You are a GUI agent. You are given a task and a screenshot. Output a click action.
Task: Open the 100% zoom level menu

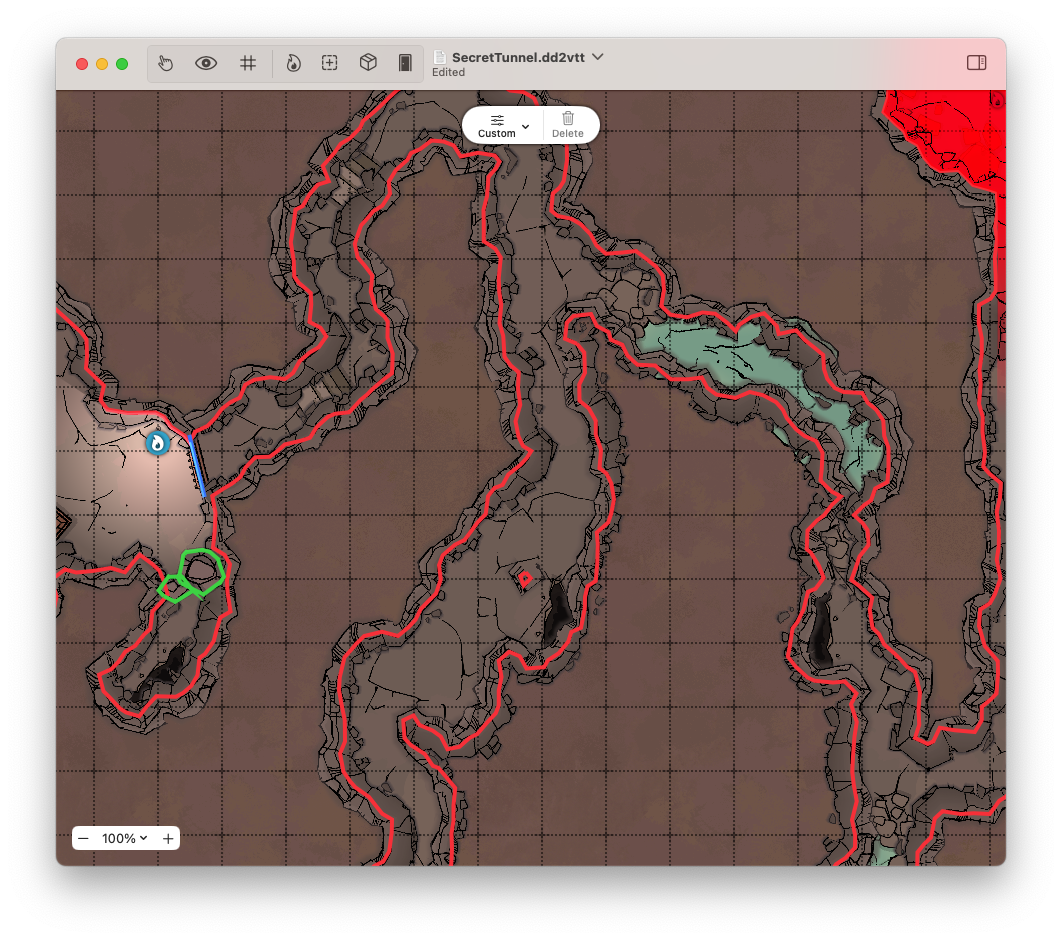pyautogui.click(x=125, y=838)
